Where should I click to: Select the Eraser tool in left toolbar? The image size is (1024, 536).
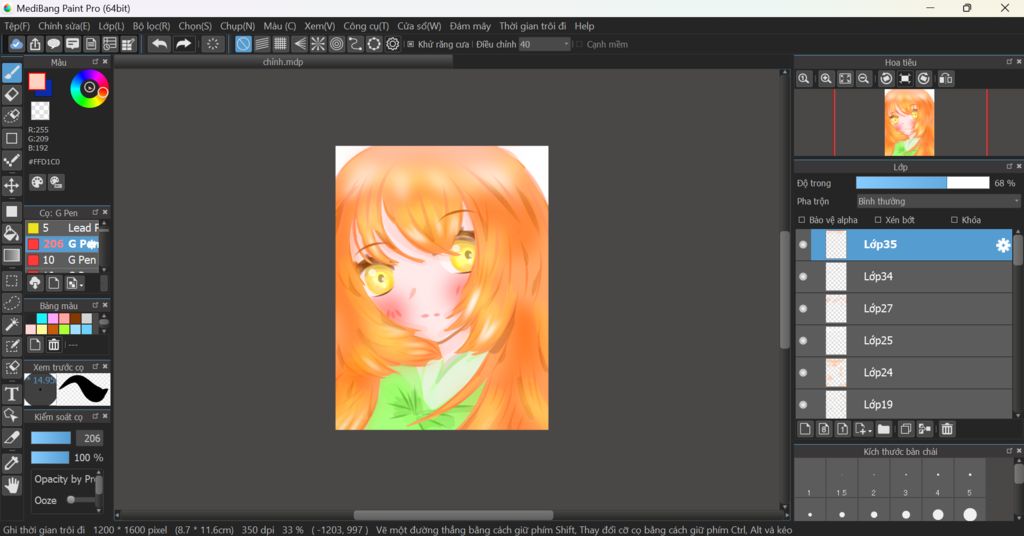click(12, 94)
